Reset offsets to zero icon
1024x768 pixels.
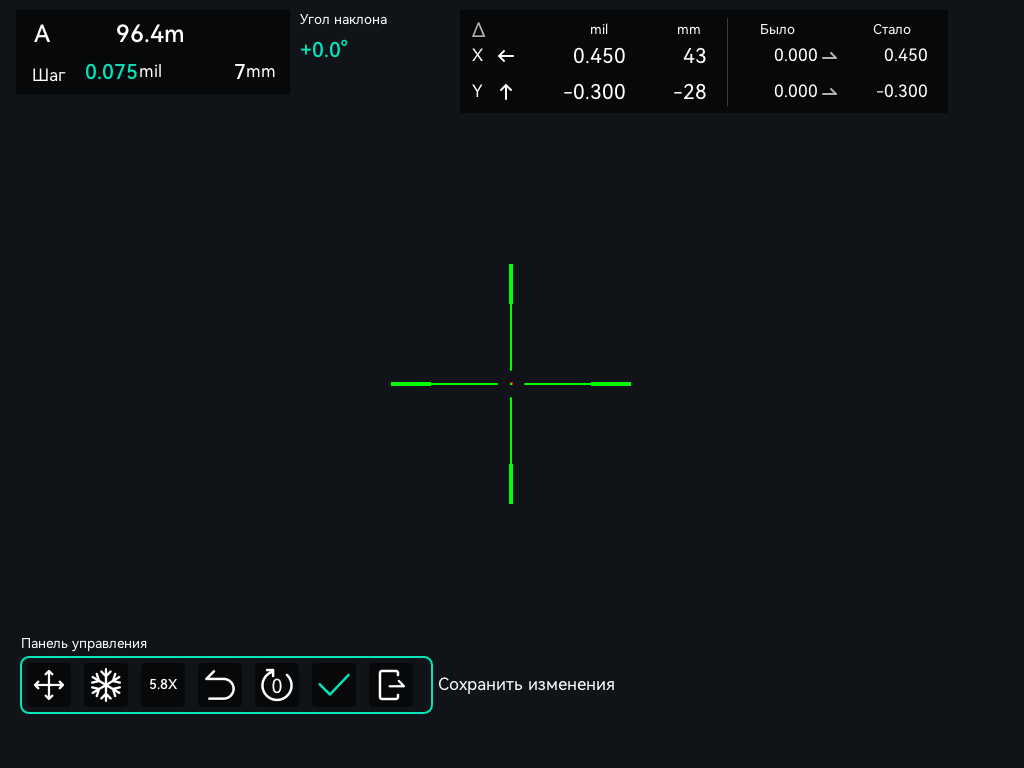(x=277, y=685)
